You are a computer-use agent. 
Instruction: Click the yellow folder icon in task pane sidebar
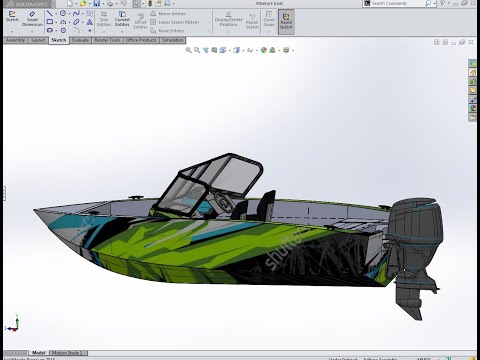(x=473, y=90)
